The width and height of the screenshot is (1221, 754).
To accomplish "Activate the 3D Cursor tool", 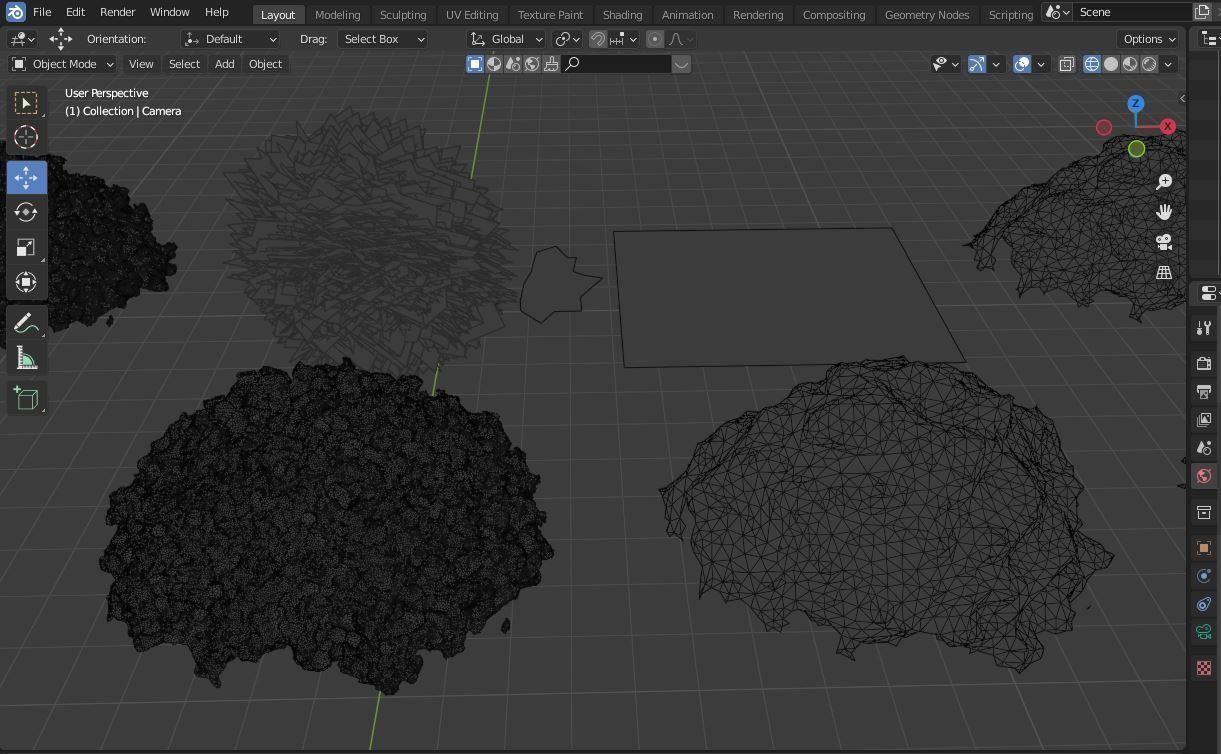I will (x=26, y=137).
